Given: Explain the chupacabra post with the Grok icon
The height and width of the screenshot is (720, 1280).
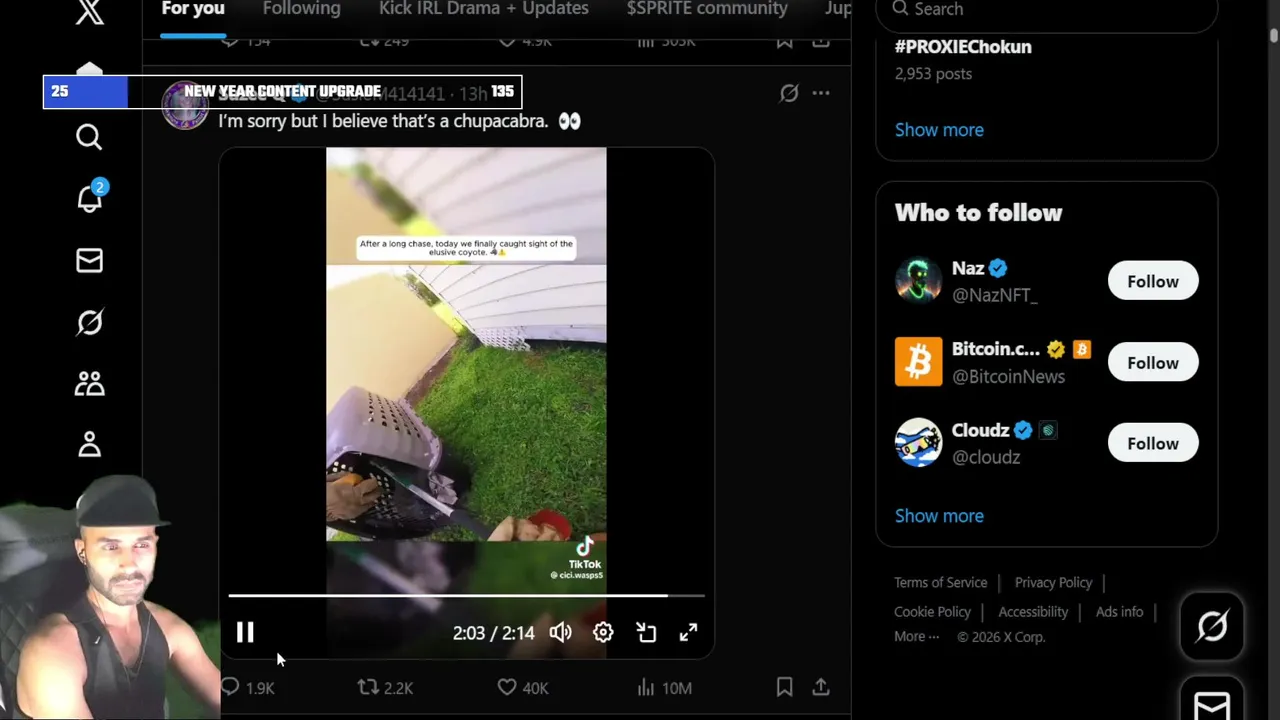Looking at the screenshot, I should [x=789, y=93].
